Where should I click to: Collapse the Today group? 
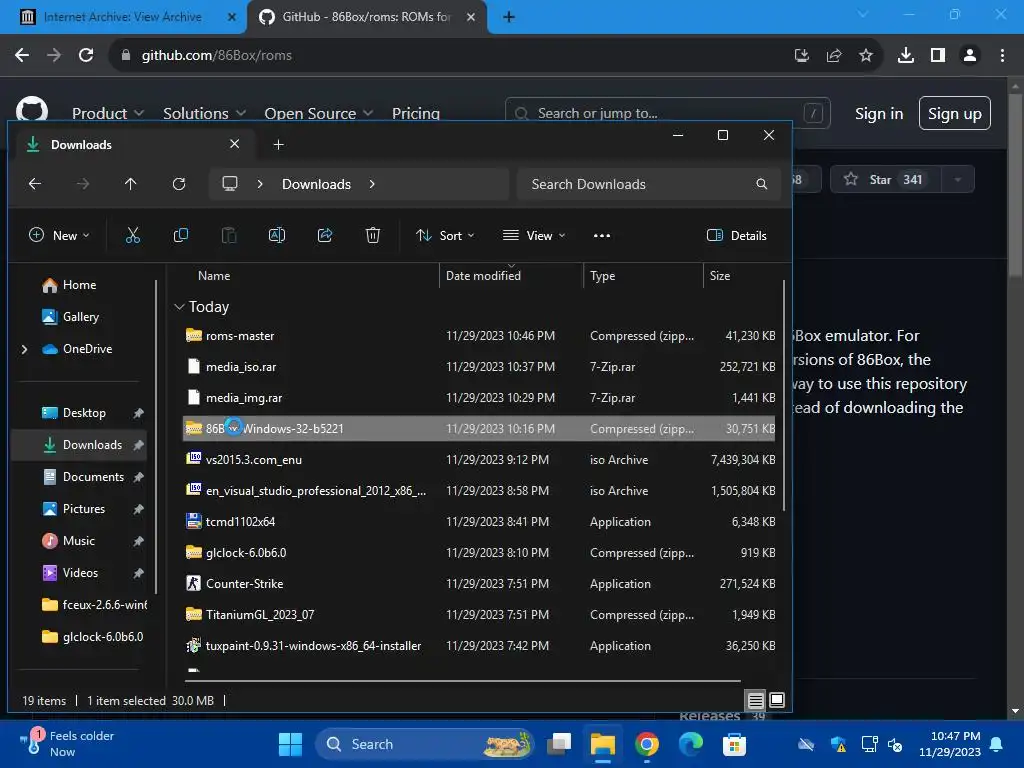click(x=180, y=307)
